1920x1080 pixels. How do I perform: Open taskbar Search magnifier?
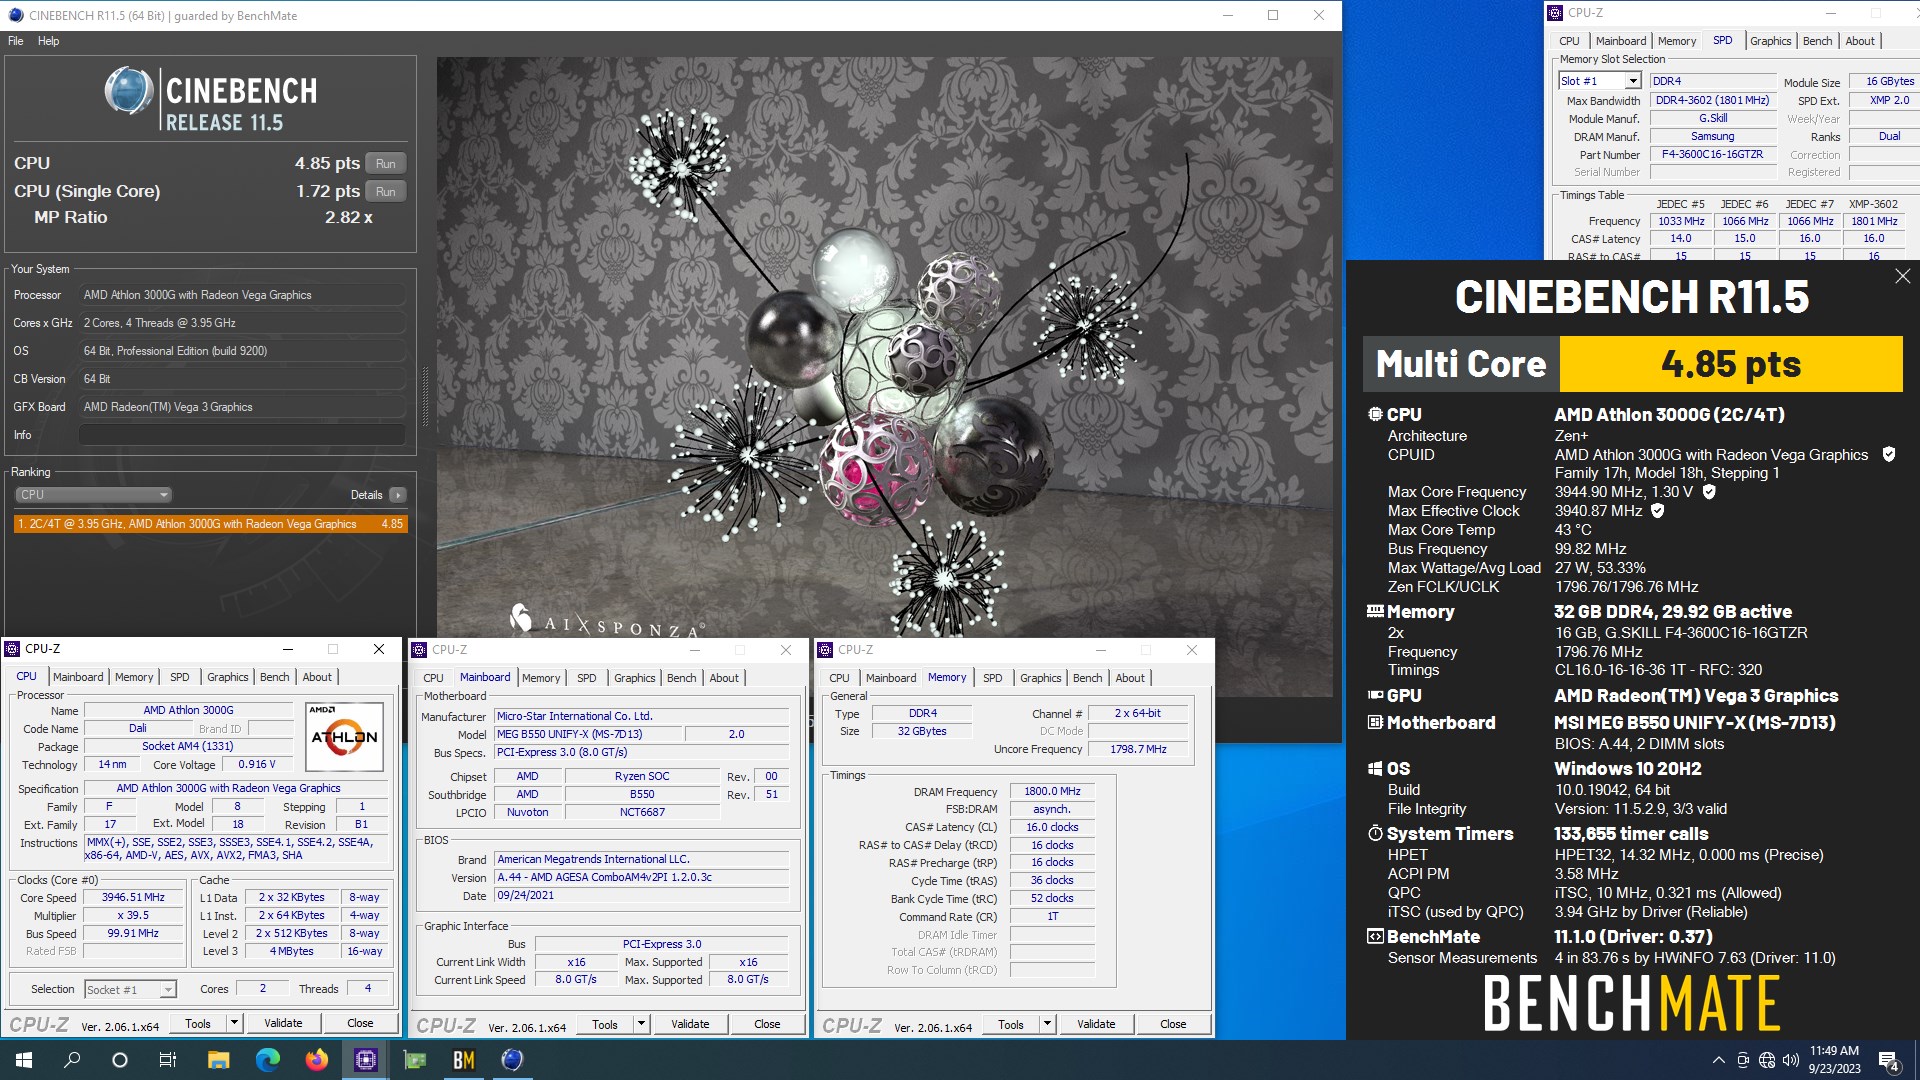(x=72, y=1060)
